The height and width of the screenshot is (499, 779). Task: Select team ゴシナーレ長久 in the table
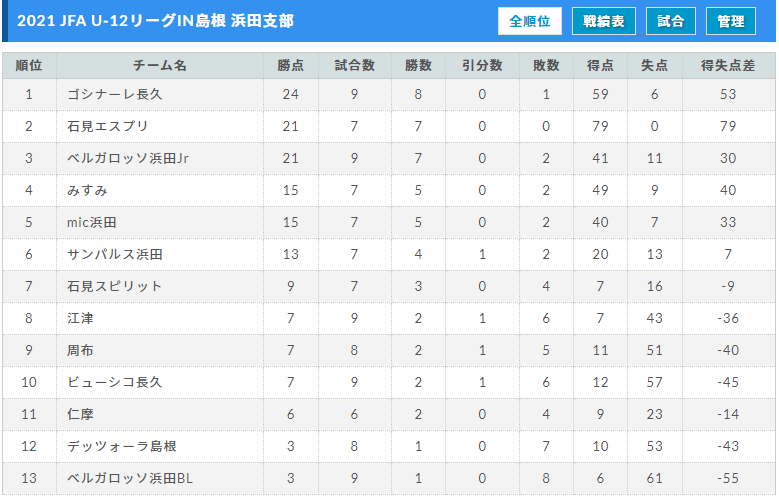[115, 94]
